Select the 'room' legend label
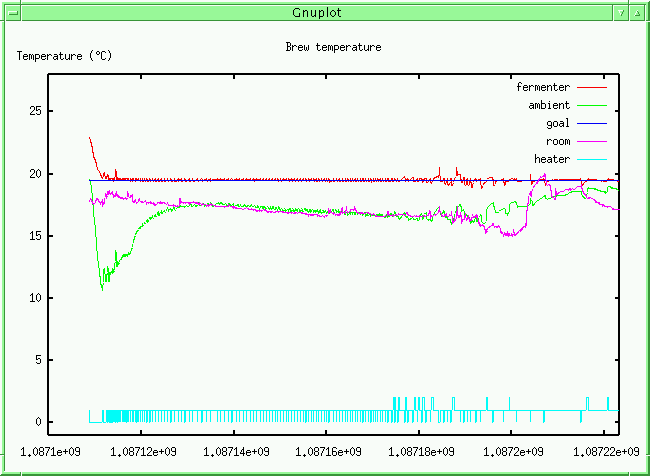Screen dimensions: 650x476 [x=558, y=142]
